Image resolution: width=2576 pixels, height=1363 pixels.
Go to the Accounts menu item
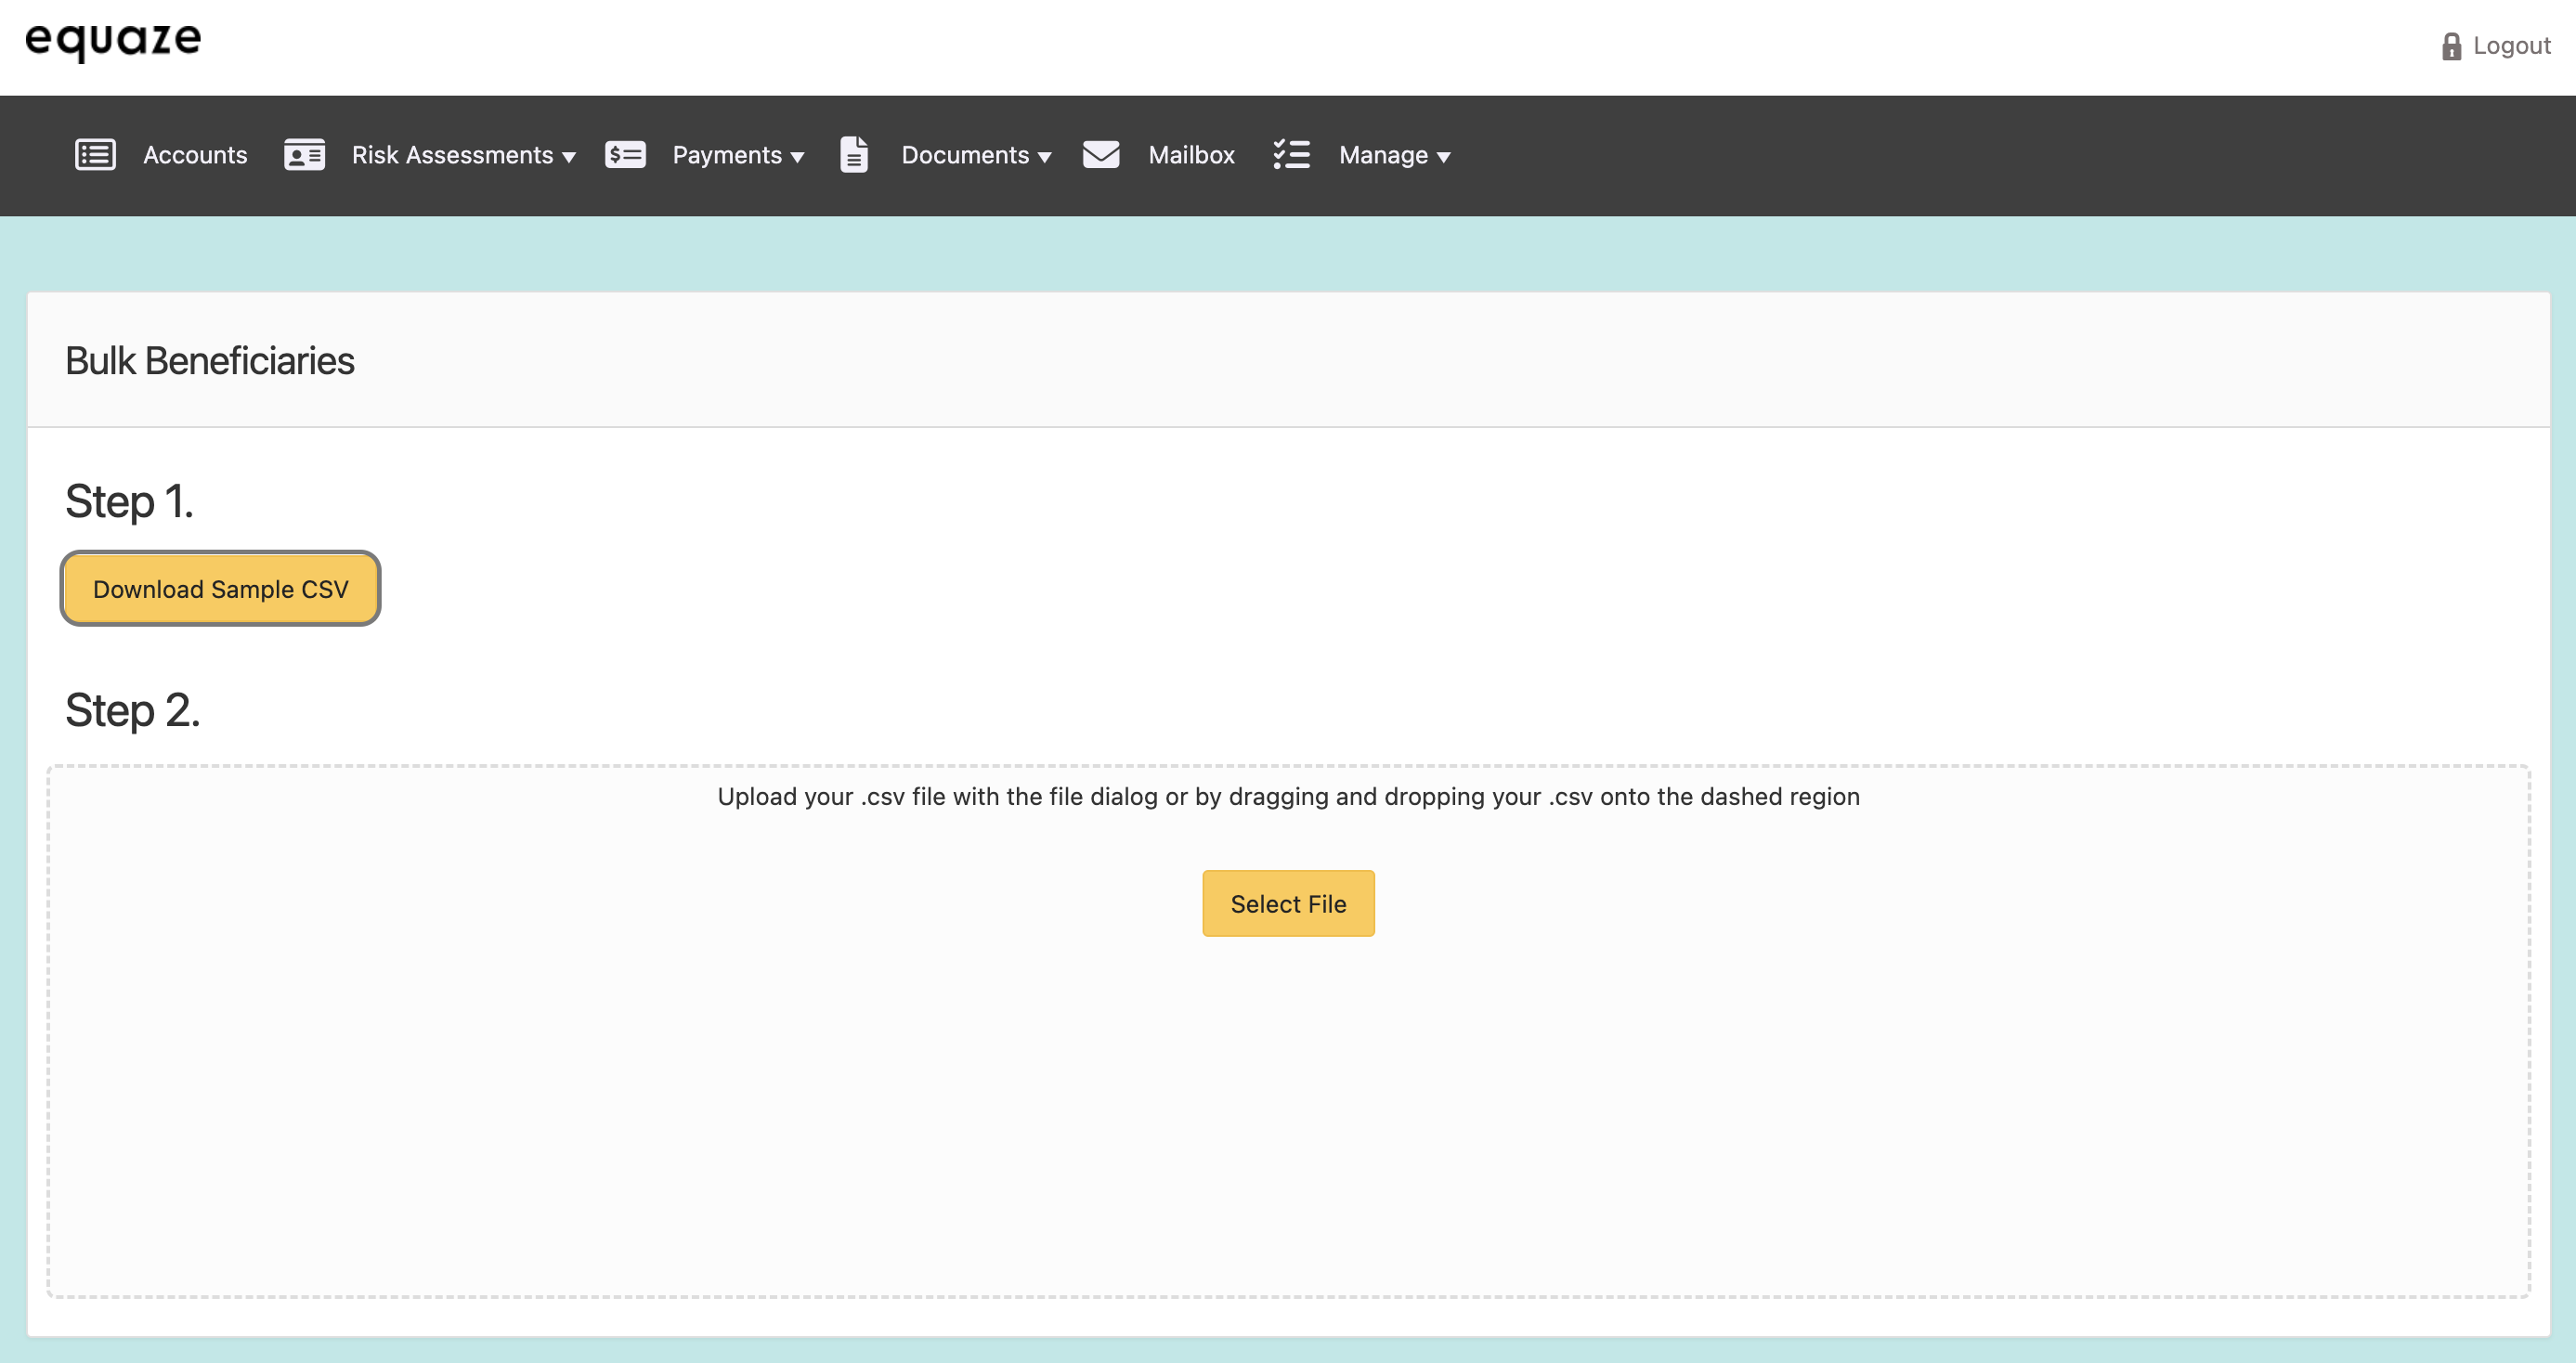click(x=195, y=155)
